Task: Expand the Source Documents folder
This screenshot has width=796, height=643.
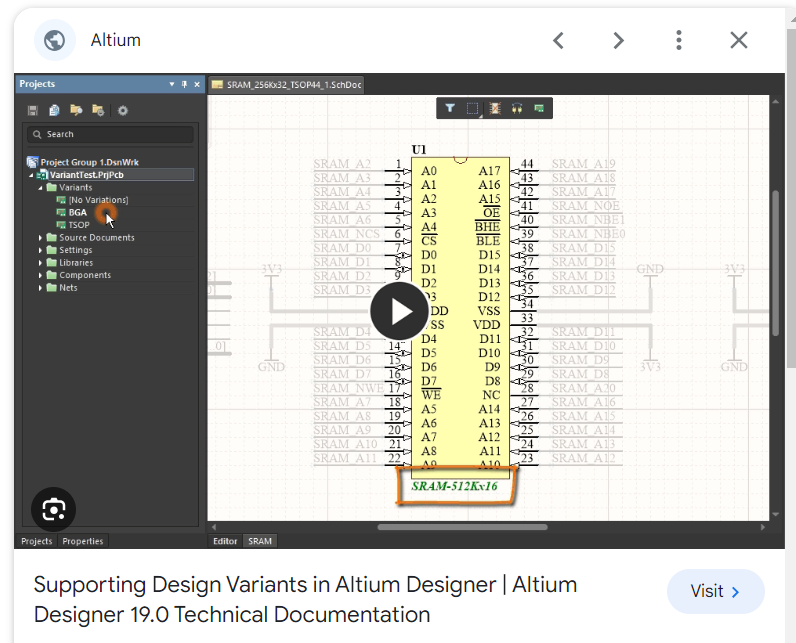Action: pyautogui.click(x=41, y=238)
